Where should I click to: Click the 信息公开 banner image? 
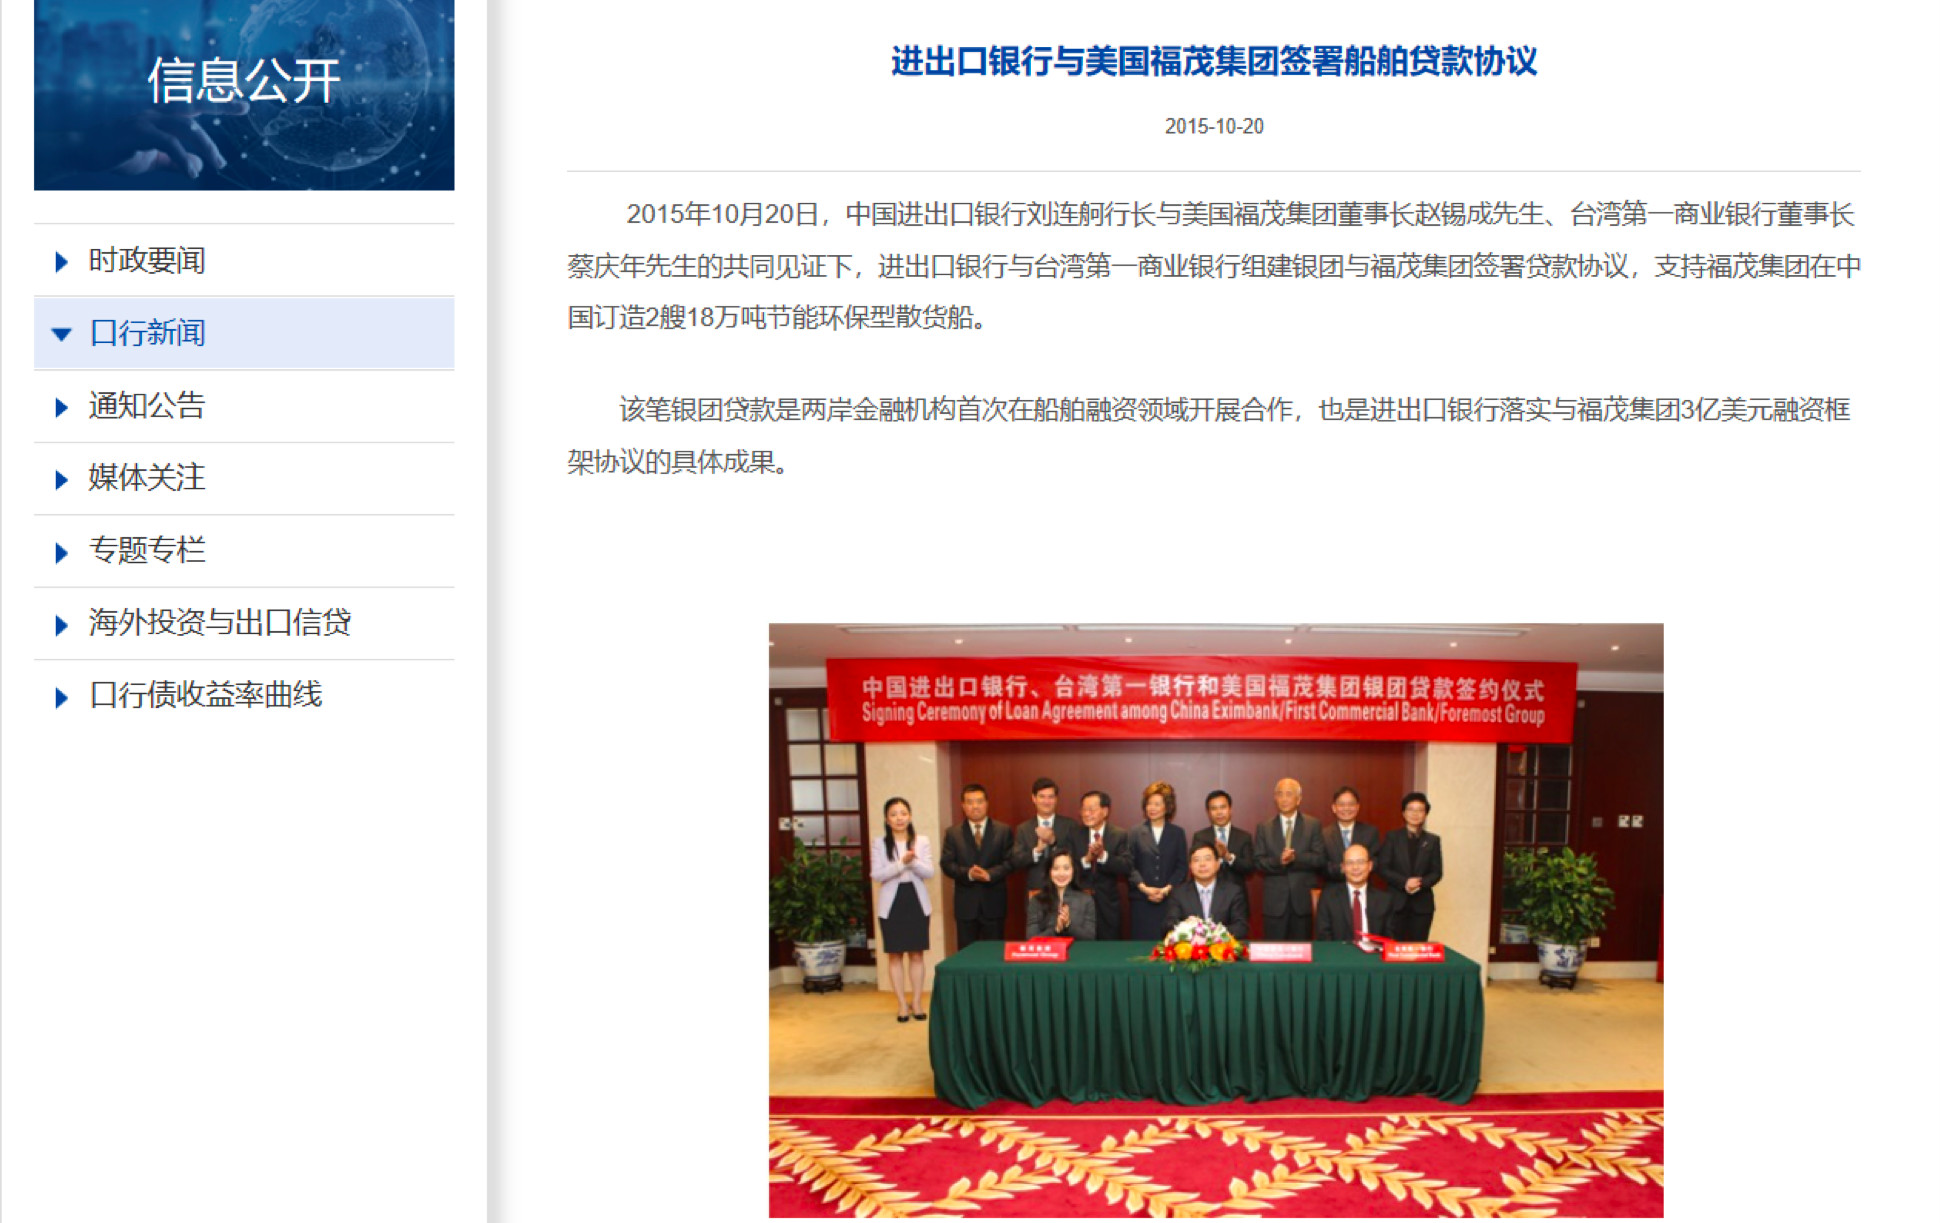[244, 95]
